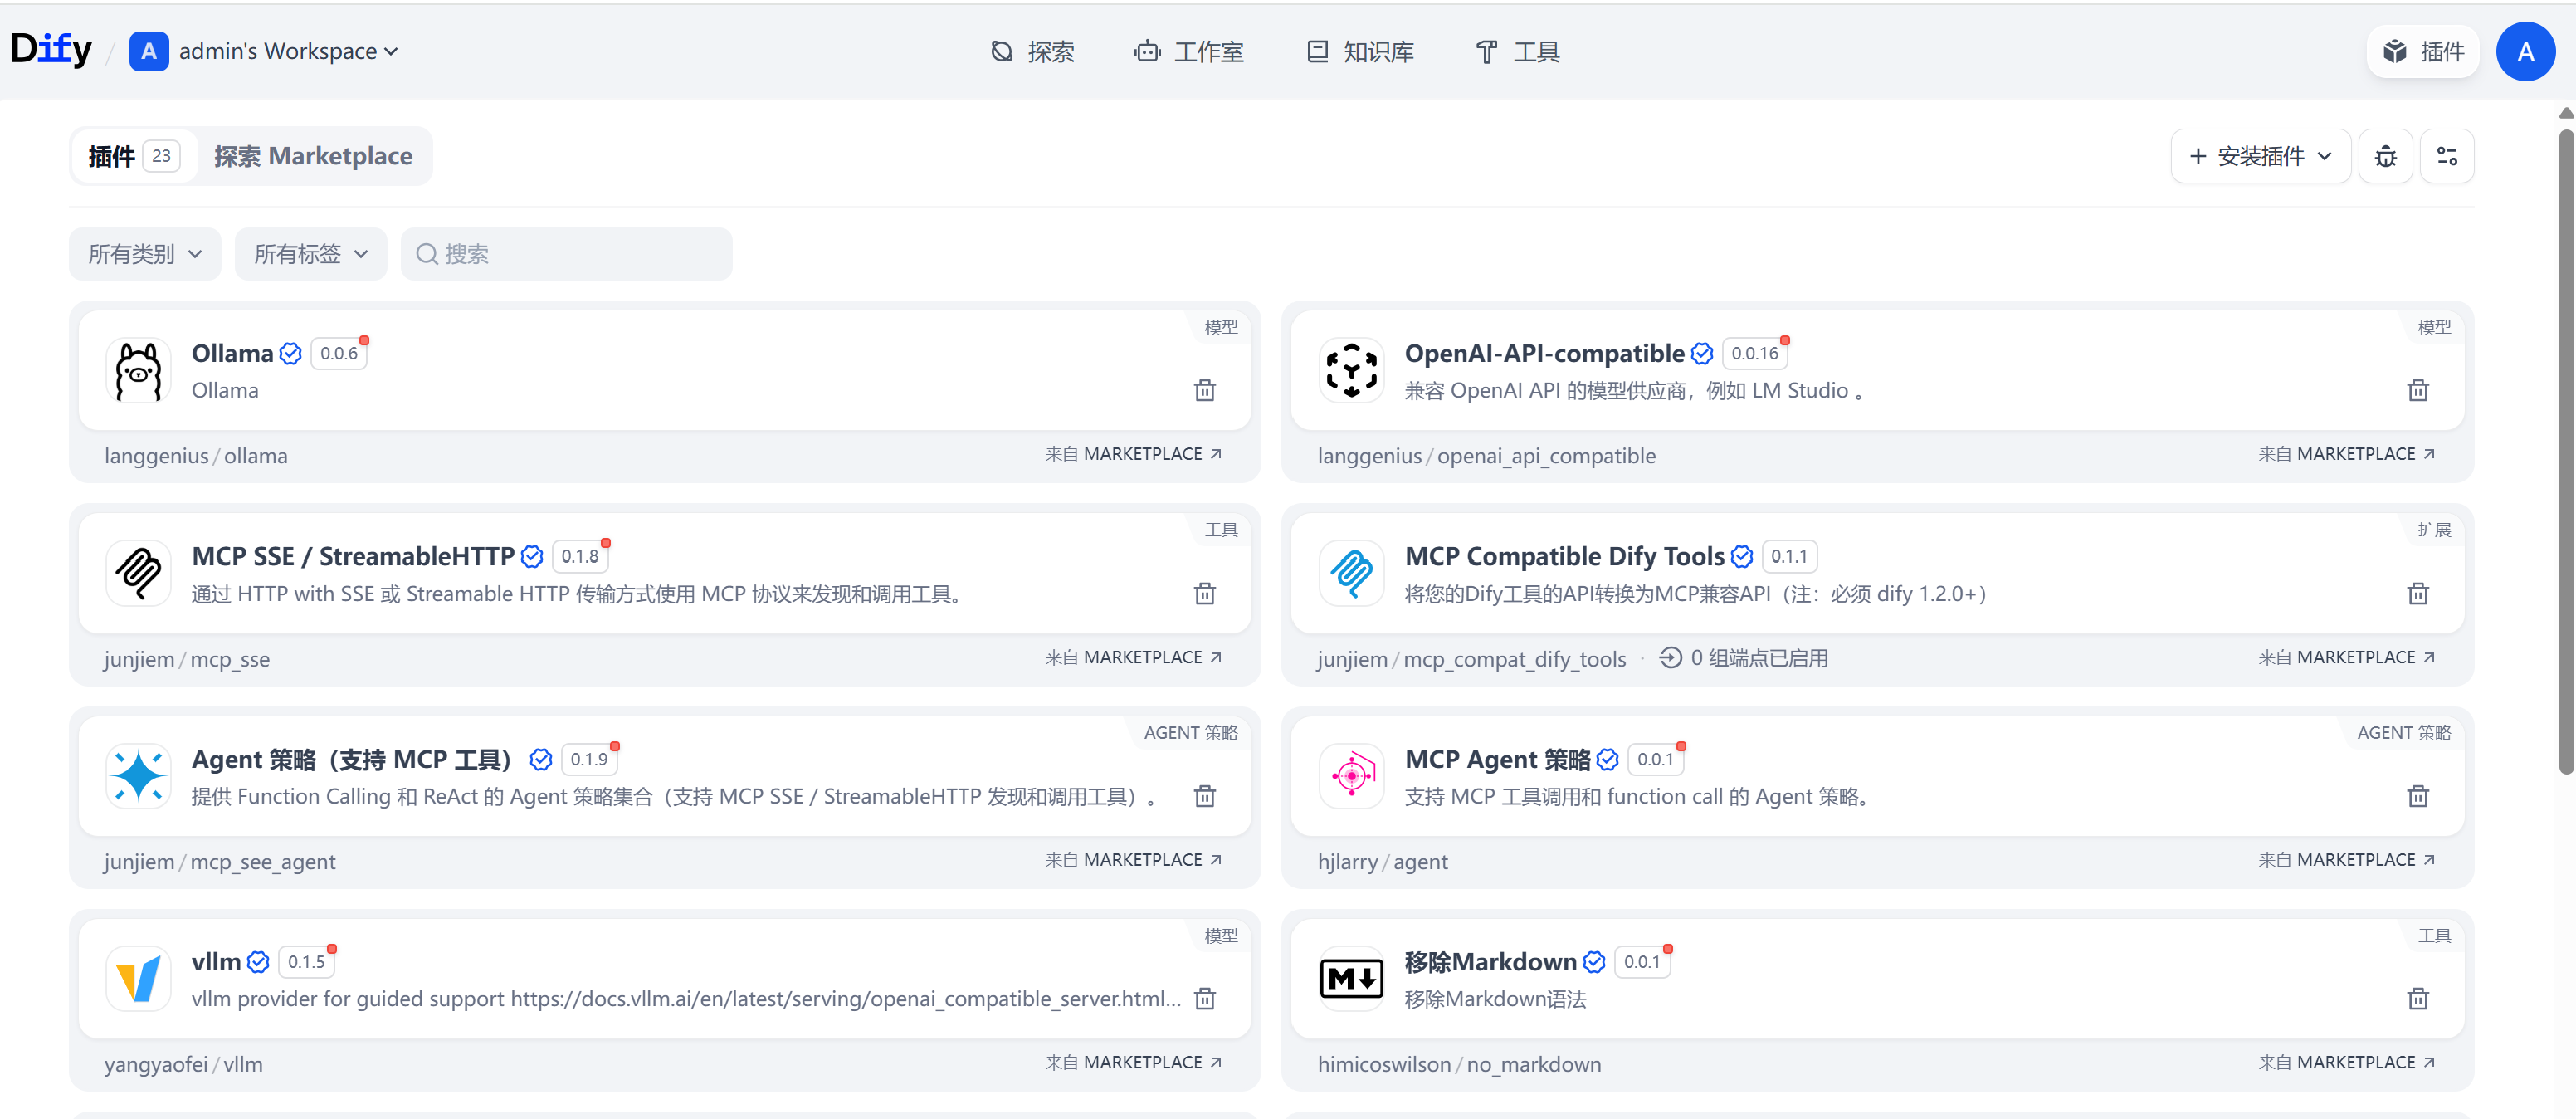The height and width of the screenshot is (1119, 2576).
Task: Expand the 所有类别 filter
Action: coord(145,254)
